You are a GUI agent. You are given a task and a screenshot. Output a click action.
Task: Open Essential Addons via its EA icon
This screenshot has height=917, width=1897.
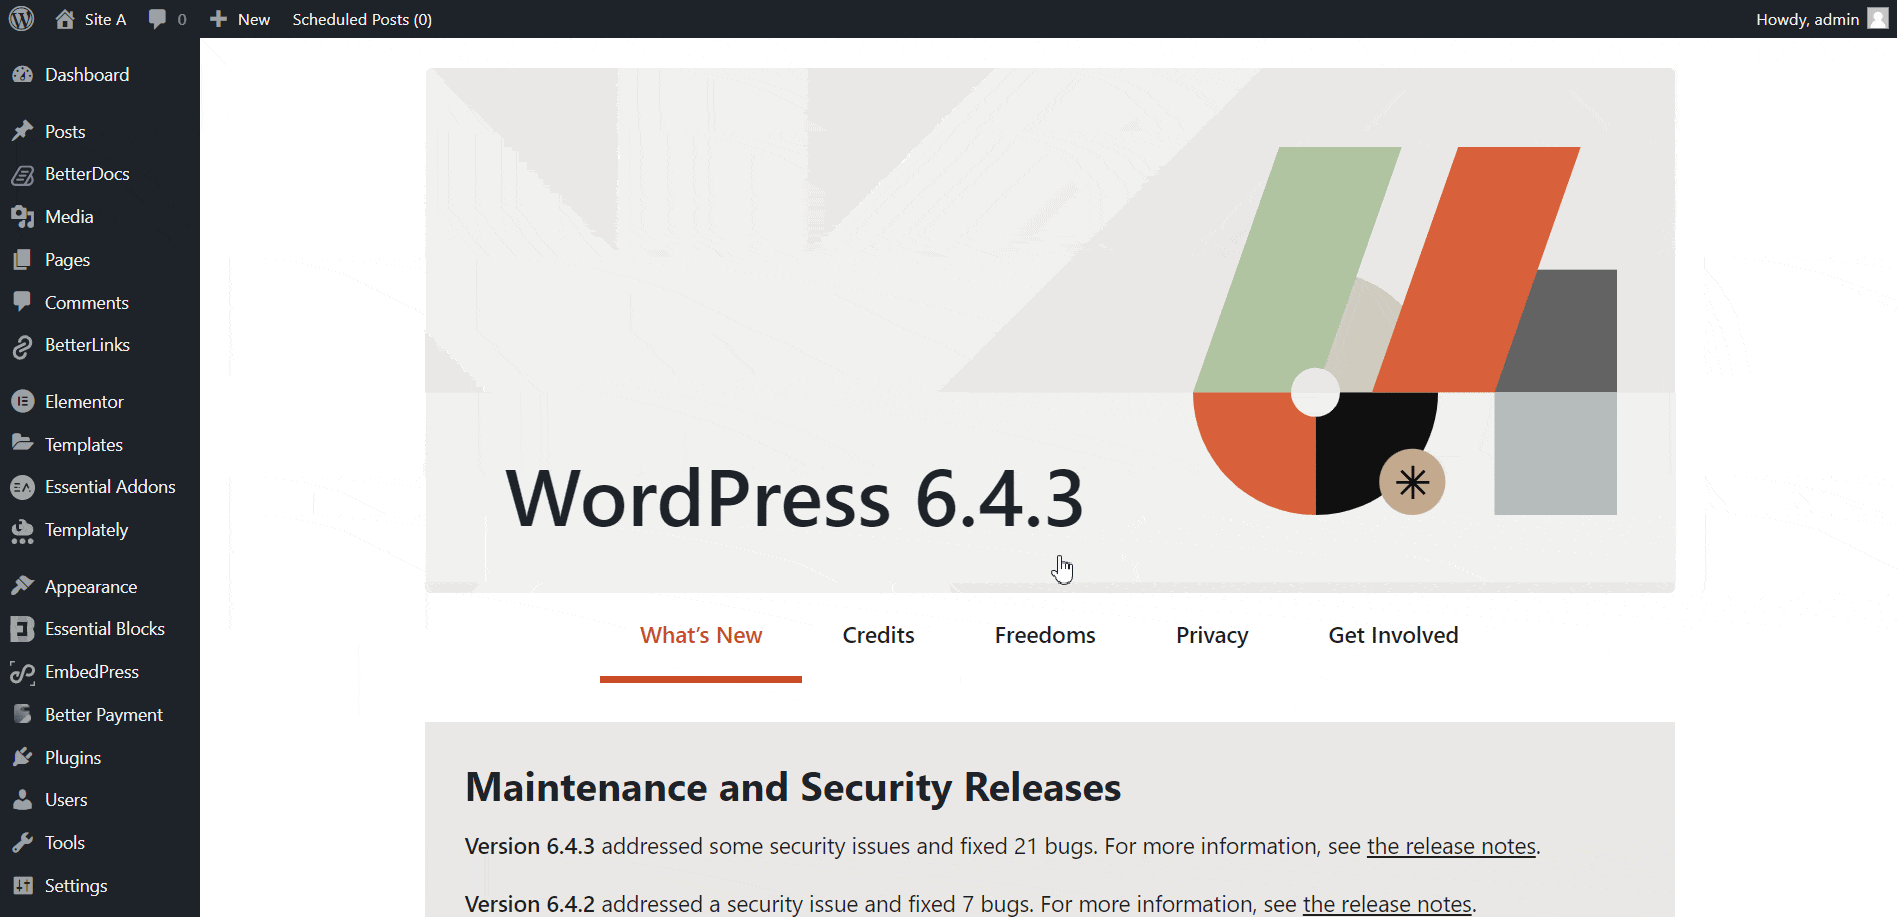click(23, 487)
